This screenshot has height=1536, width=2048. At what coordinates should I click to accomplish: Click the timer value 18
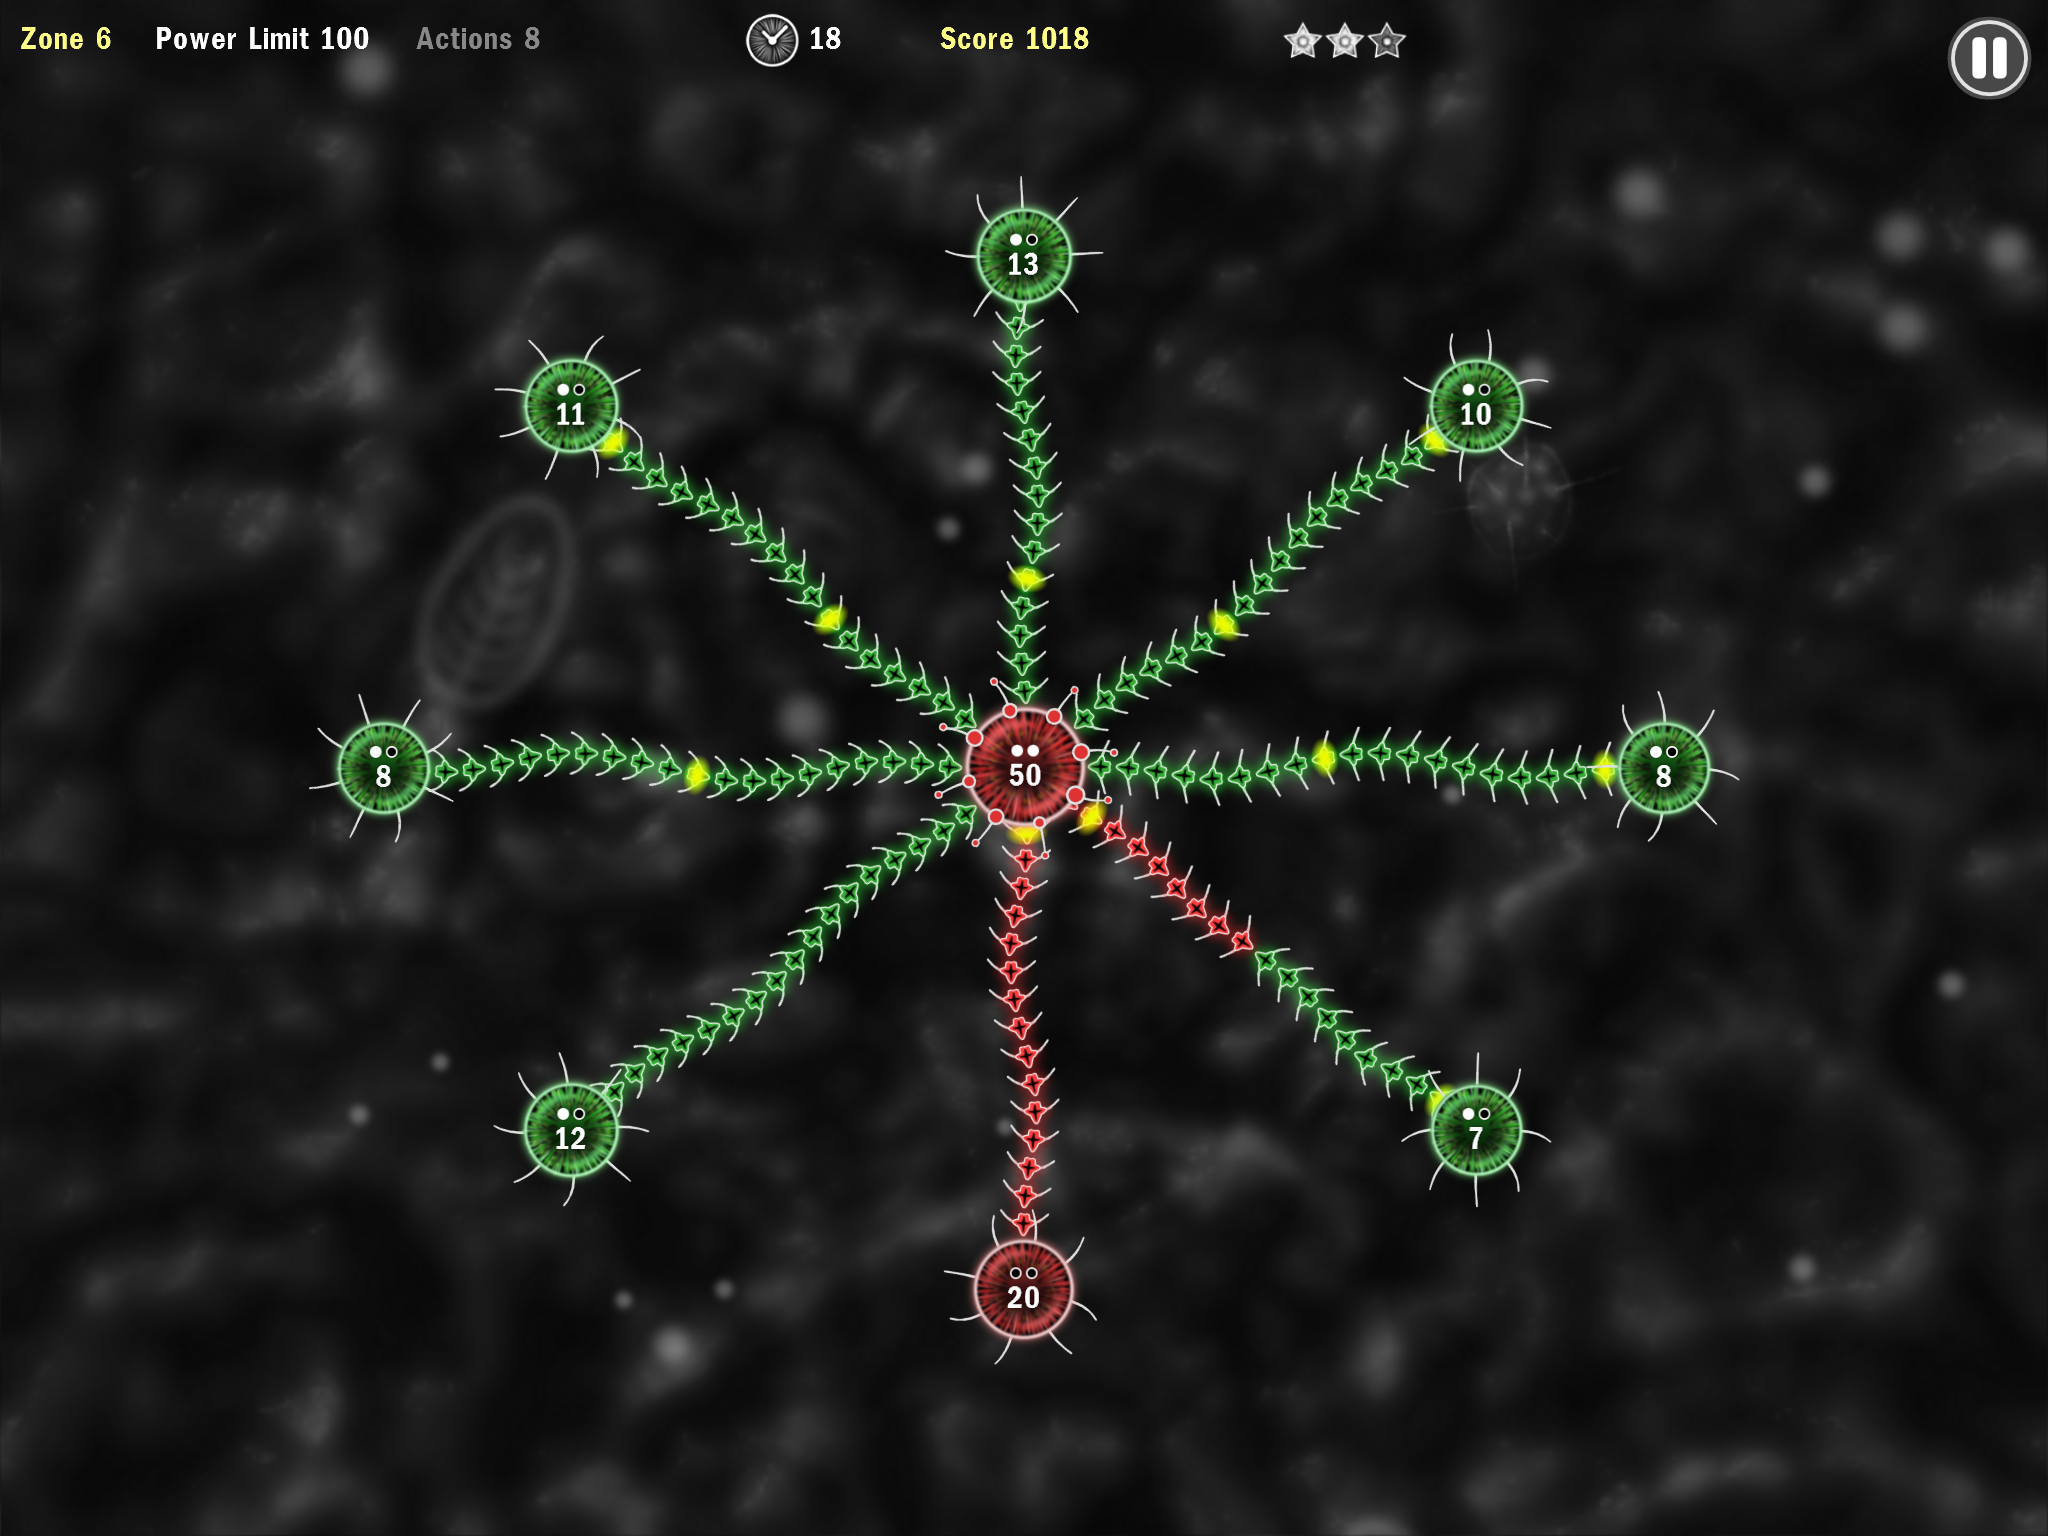[x=825, y=39]
